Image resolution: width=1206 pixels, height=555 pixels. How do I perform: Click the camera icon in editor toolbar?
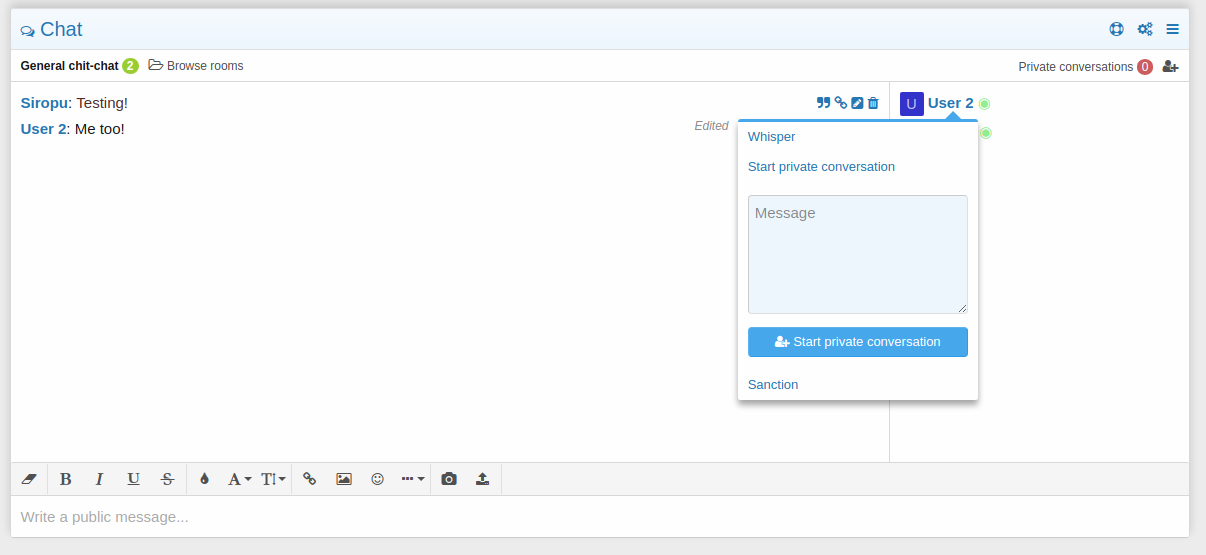click(449, 479)
